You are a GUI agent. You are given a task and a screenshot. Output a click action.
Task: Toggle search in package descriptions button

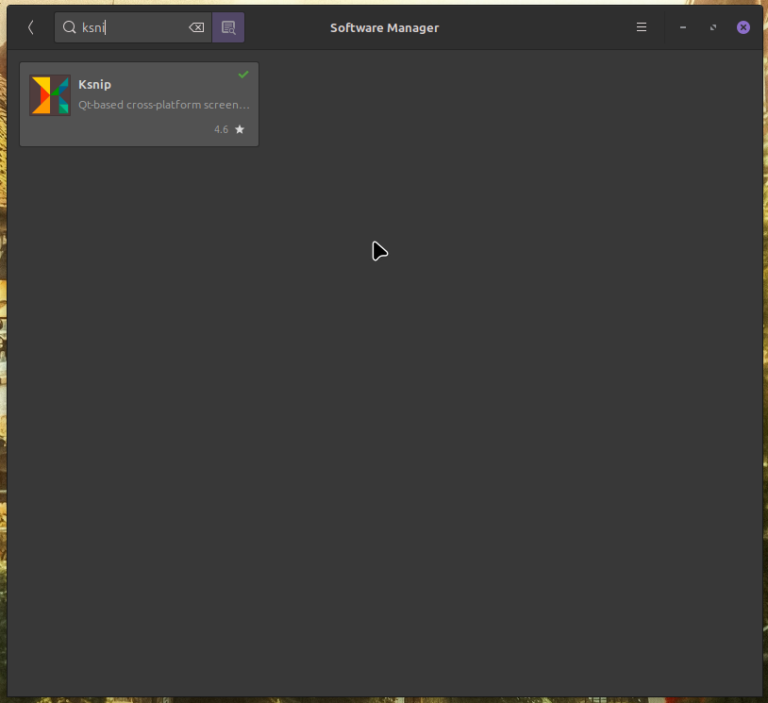[228, 27]
